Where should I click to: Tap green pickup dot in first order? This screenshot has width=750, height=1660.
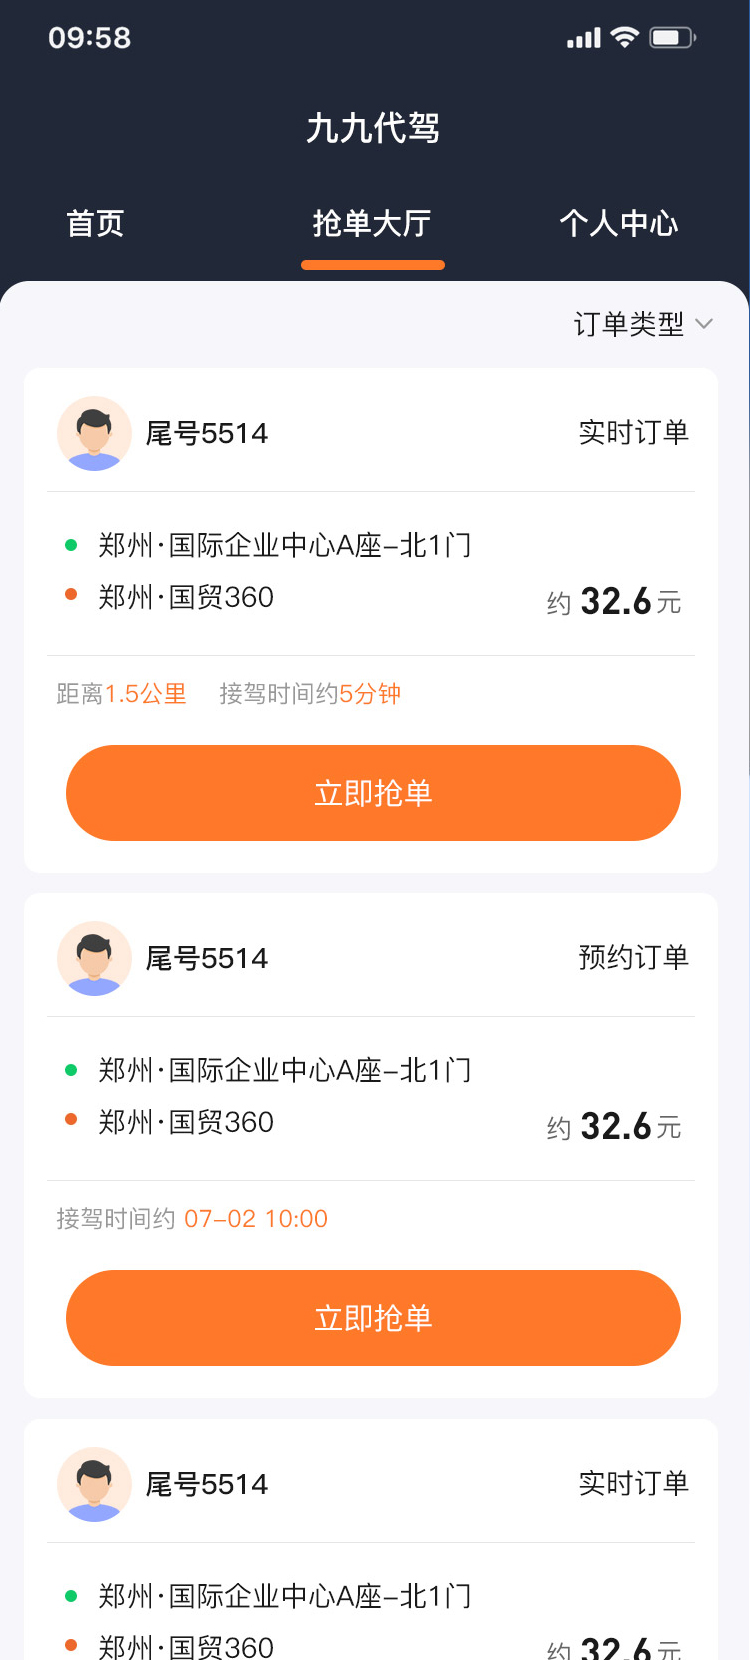[71, 545]
